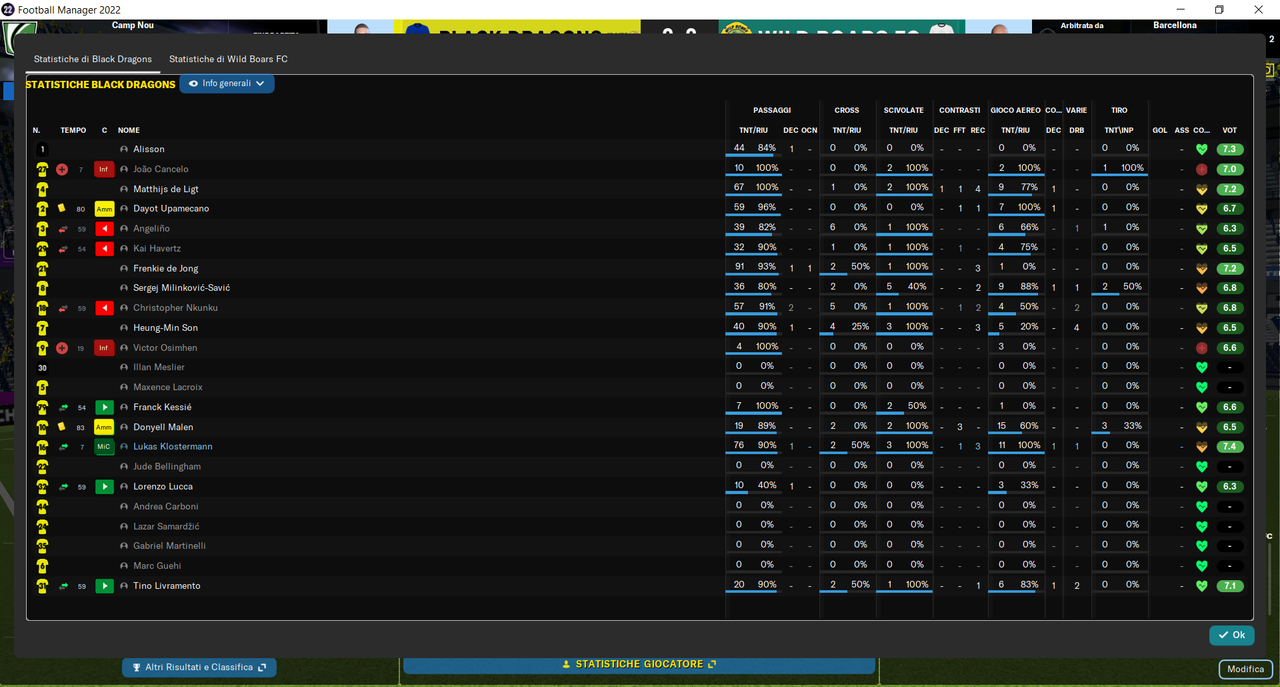Open Altri Risultati e Classifica

pyautogui.click(x=199, y=667)
